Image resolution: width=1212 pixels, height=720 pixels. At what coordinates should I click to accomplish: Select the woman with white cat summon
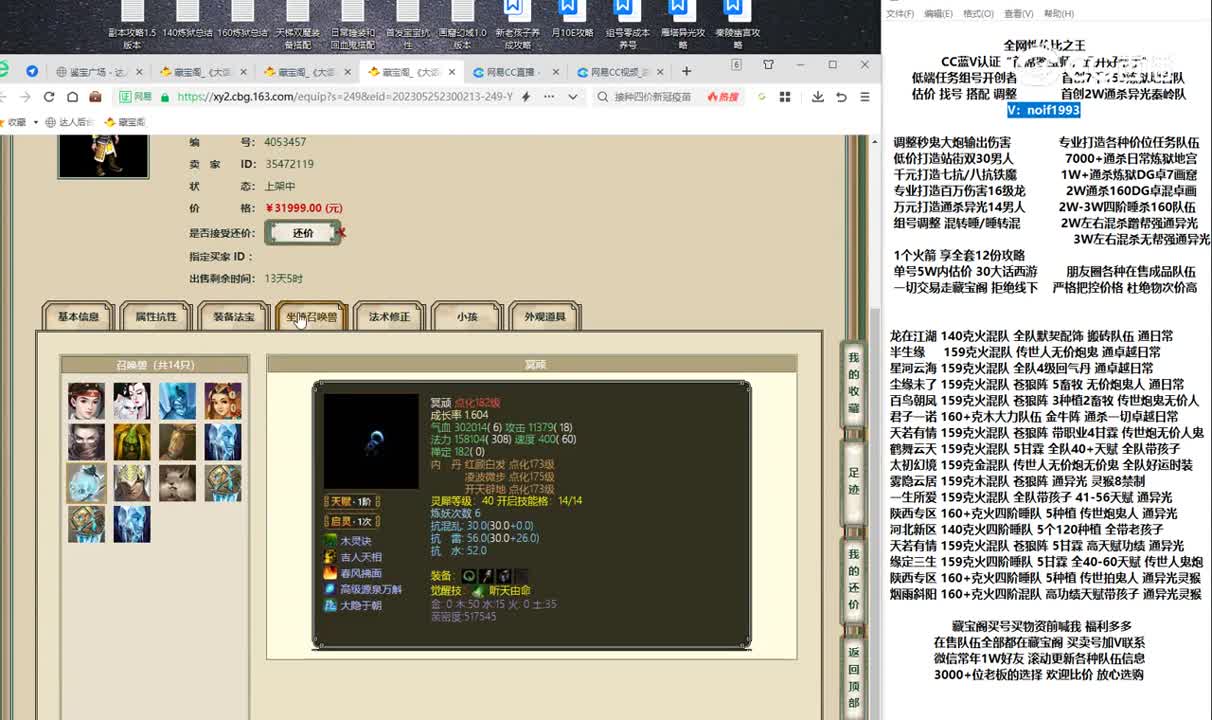click(132, 401)
